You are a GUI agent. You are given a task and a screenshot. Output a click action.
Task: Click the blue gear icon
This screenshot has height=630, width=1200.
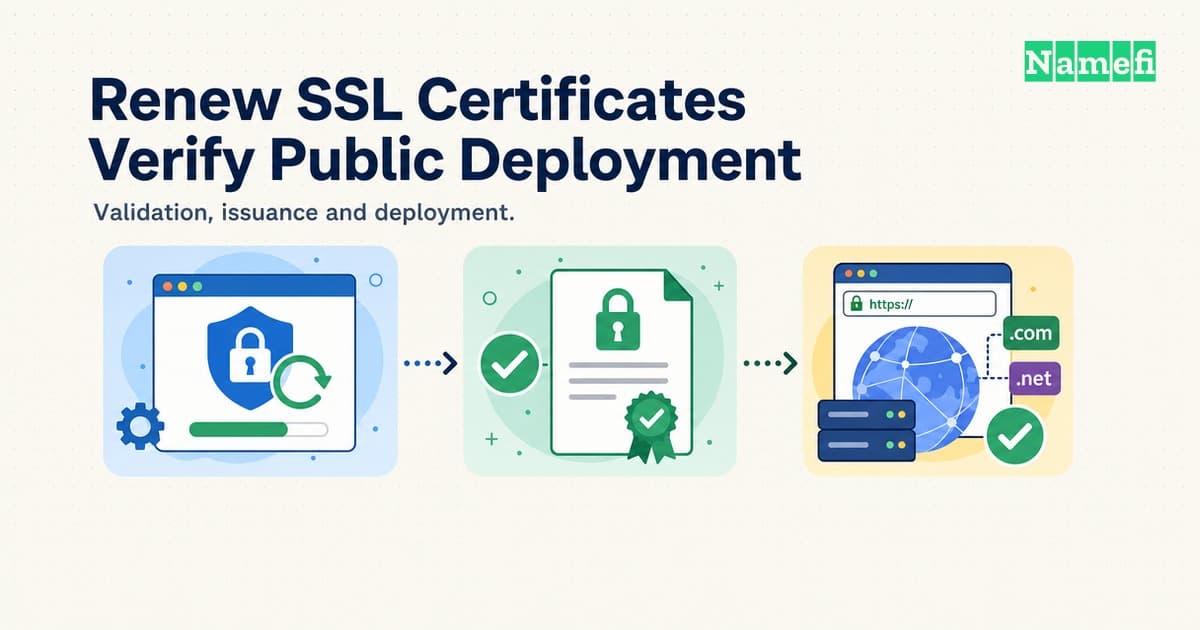[x=140, y=428]
